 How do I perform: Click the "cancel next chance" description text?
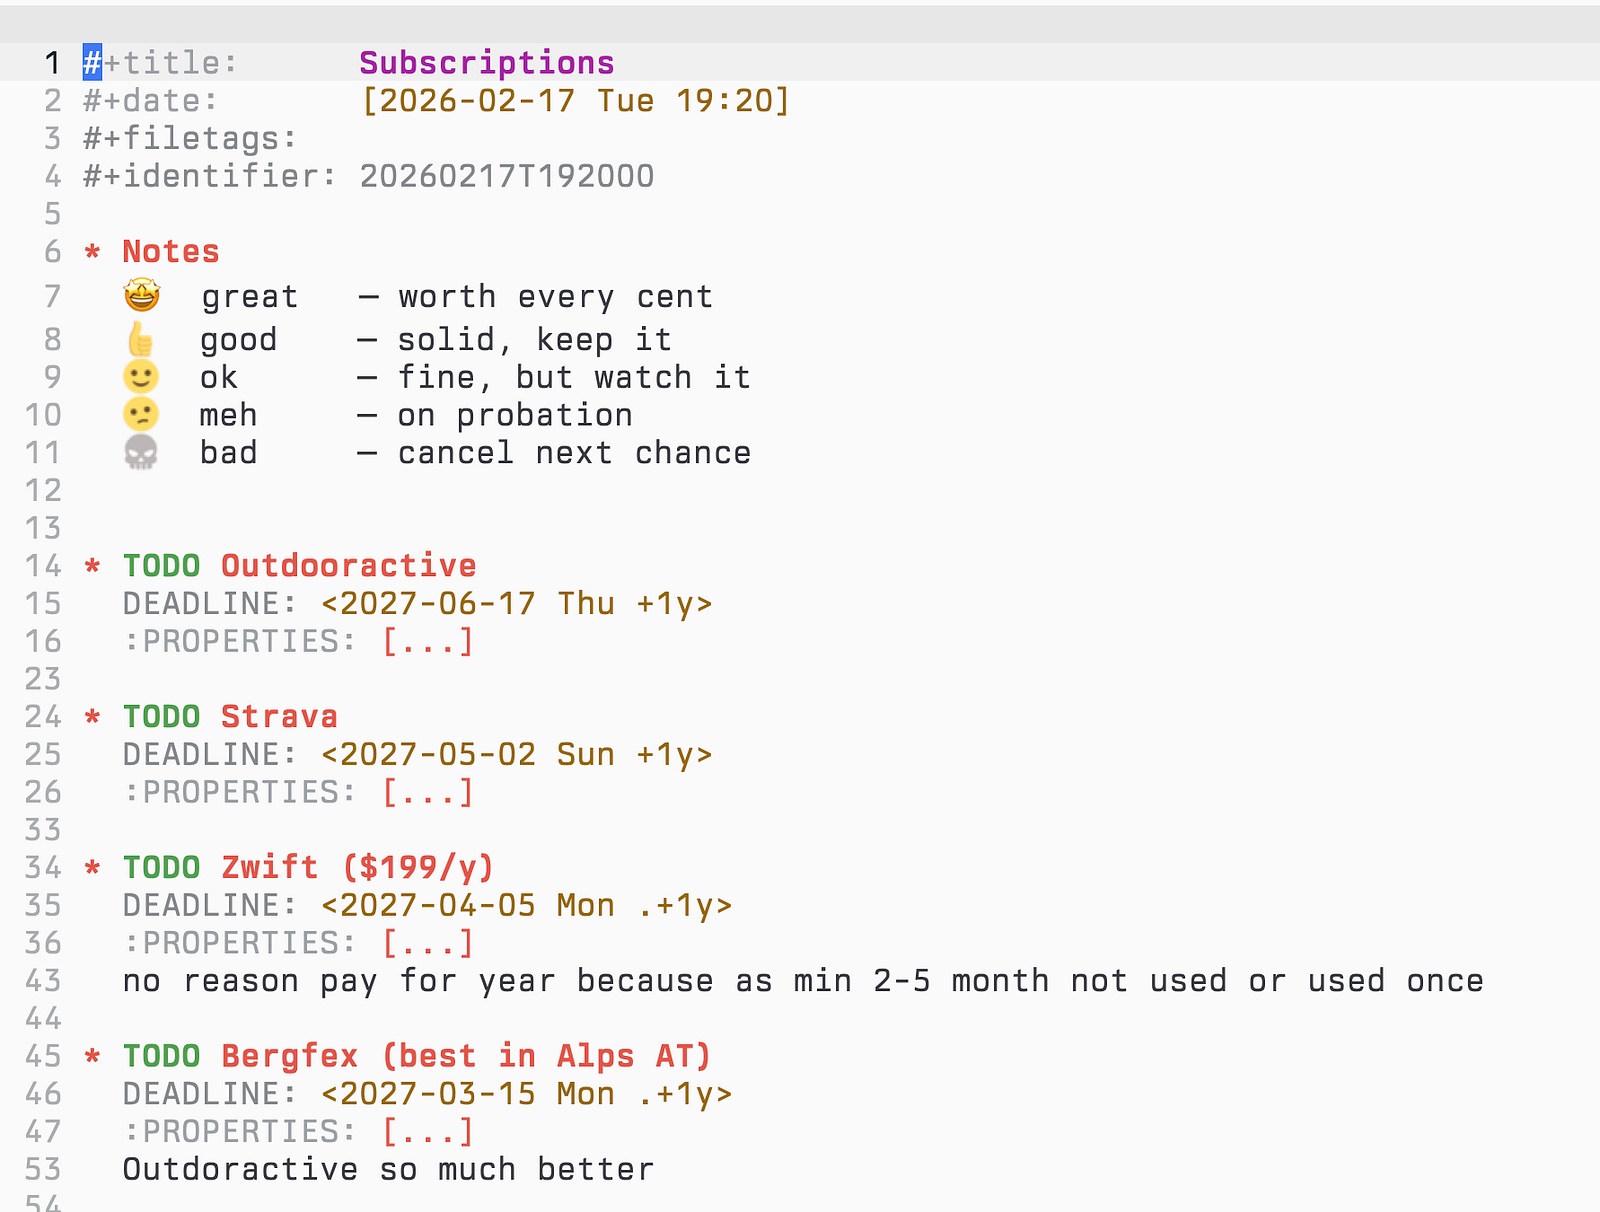(575, 454)
